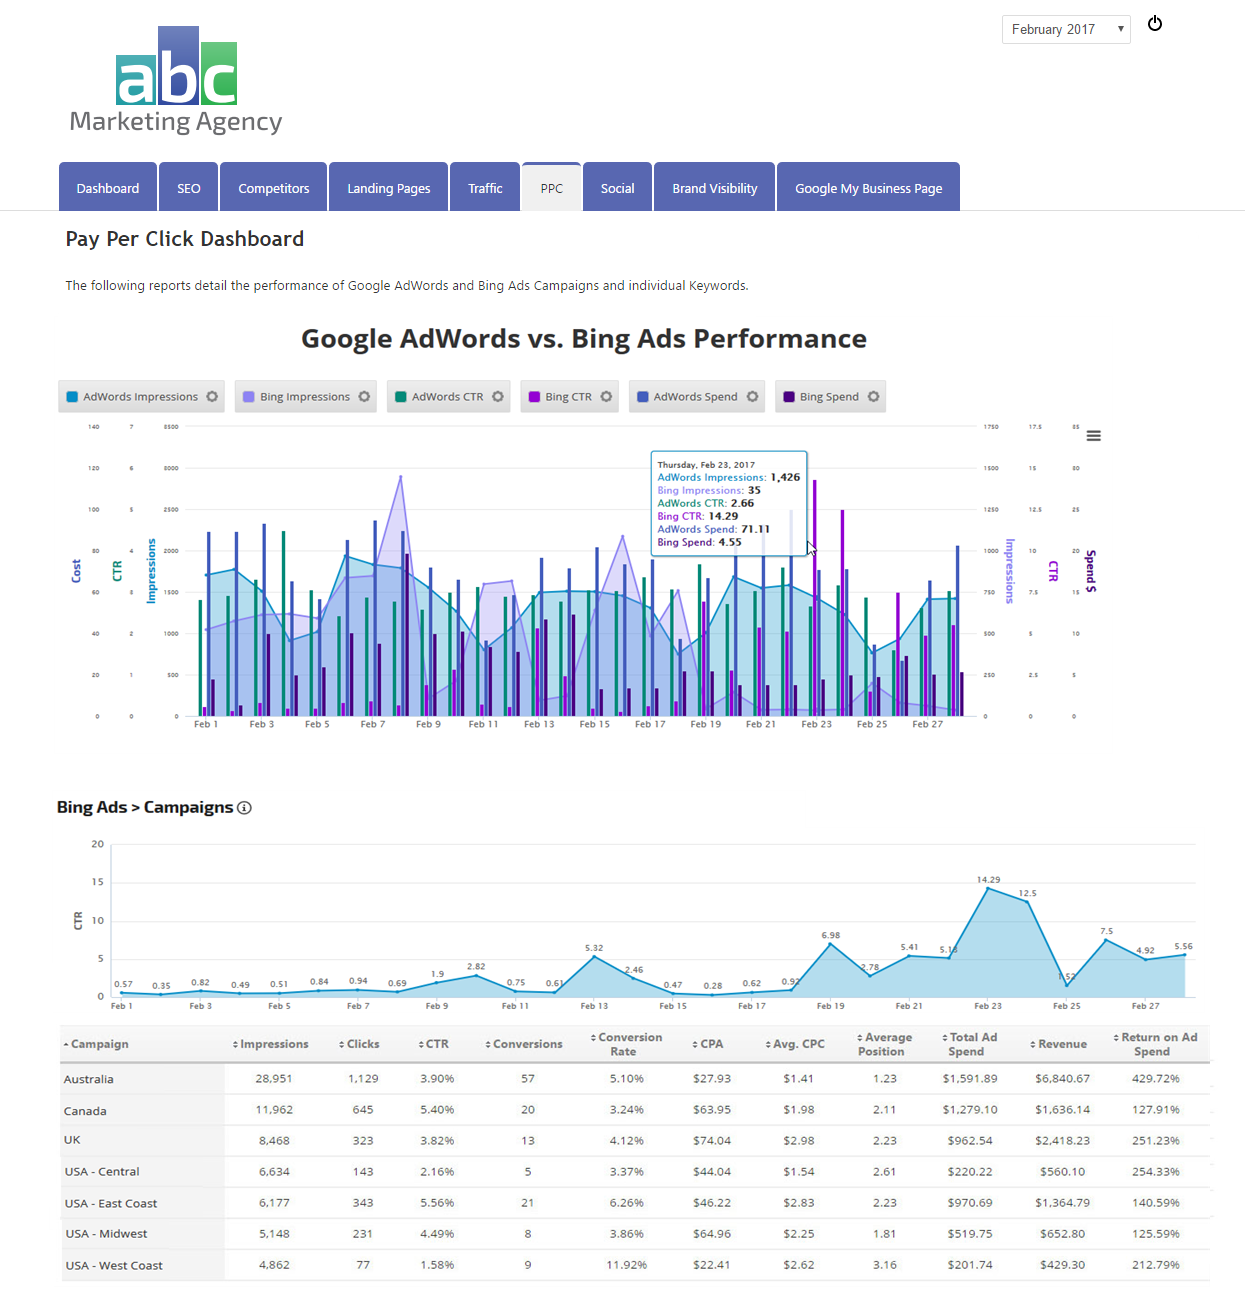Open the February 2017 month dropdown
Screen dimensions: 1245x1302
[x=1065, y=30]
